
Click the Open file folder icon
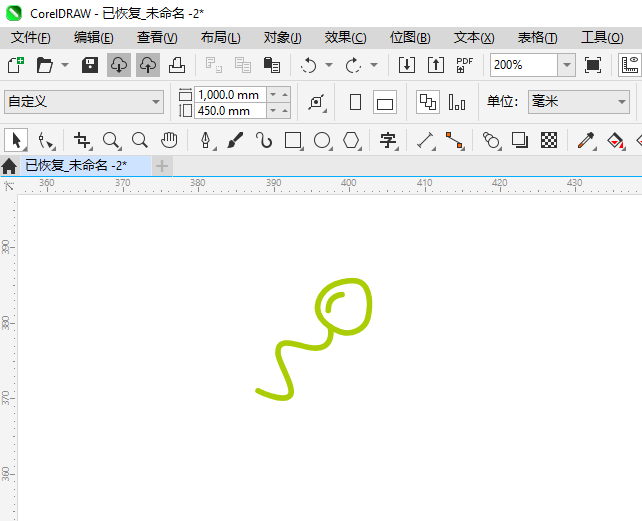(44, 65)
